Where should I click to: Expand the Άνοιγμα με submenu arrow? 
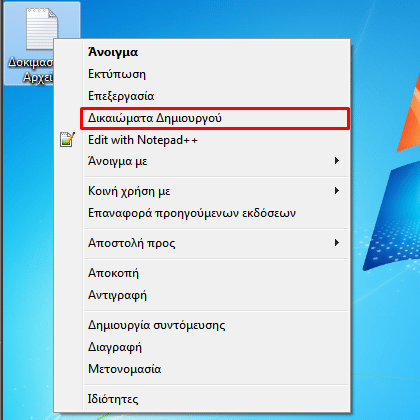(x=337, y=161)
